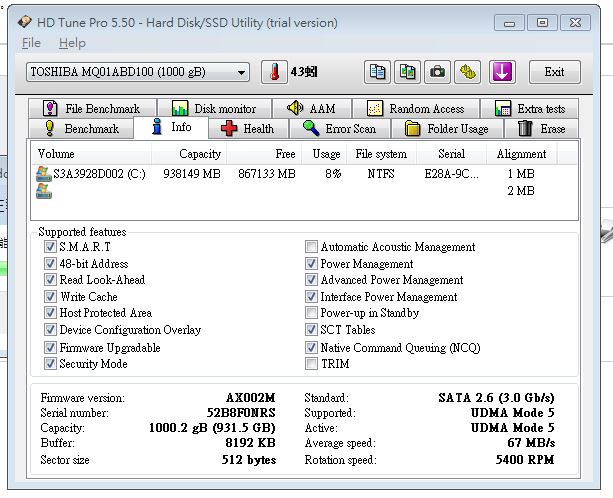Click the Exit button
Screen dimensions: 613x498
coord(555,72)
